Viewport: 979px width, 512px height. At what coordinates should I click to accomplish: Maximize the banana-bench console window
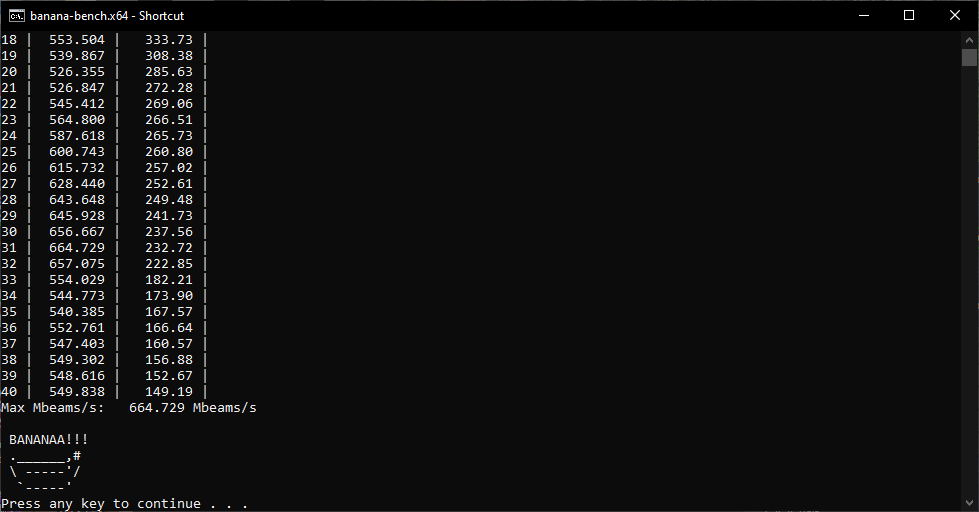tap(909, 16)
